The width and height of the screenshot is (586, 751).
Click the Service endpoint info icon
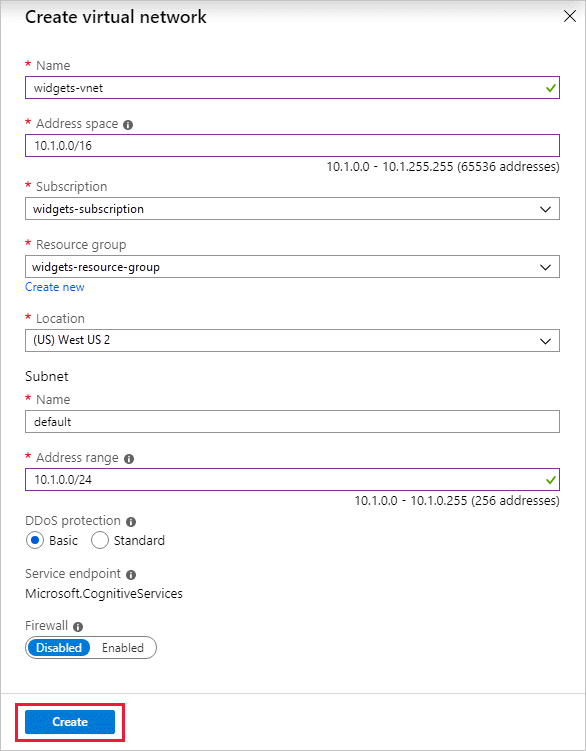131,574
